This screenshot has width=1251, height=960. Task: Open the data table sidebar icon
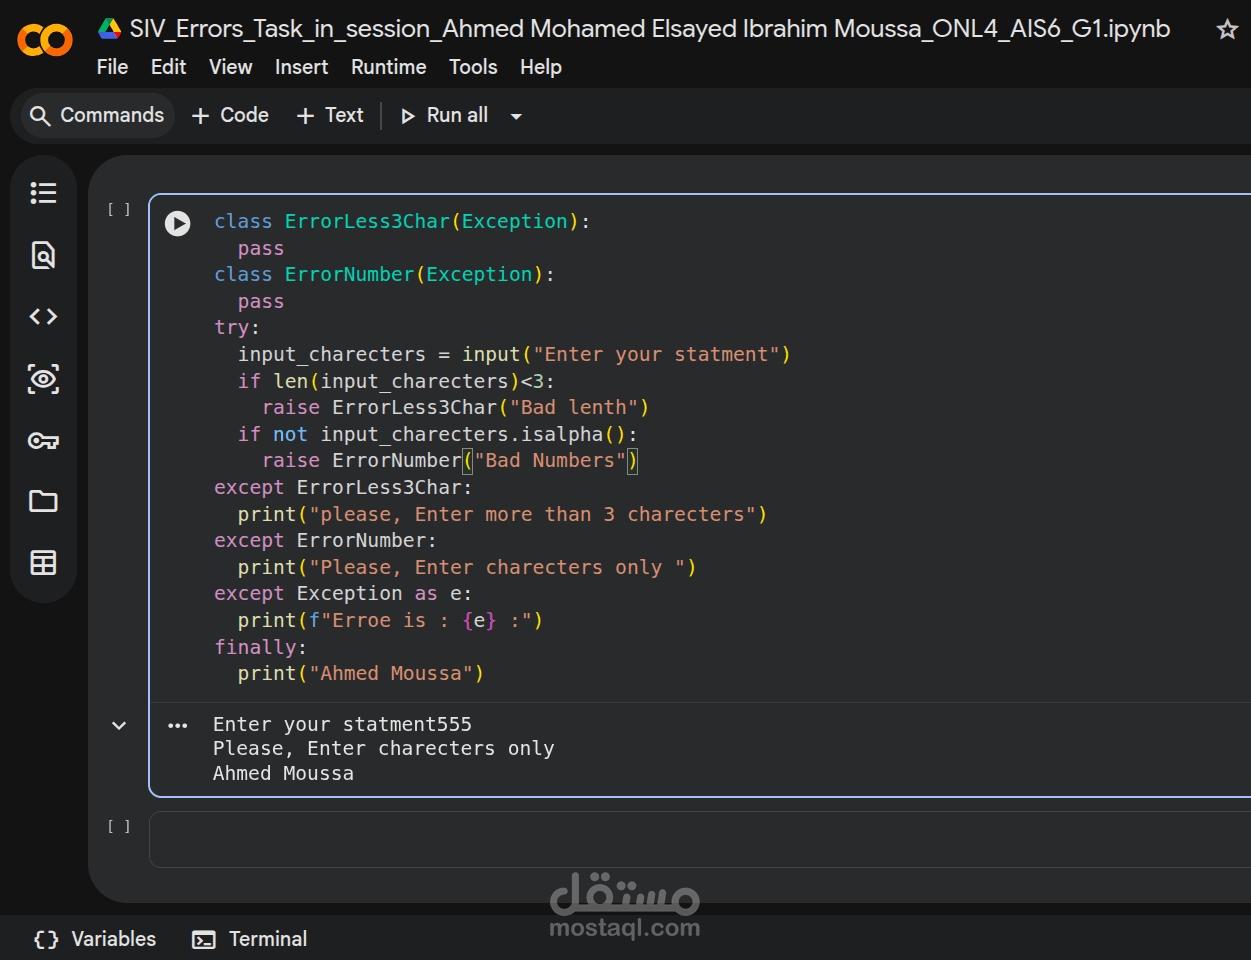pos(43,563)
